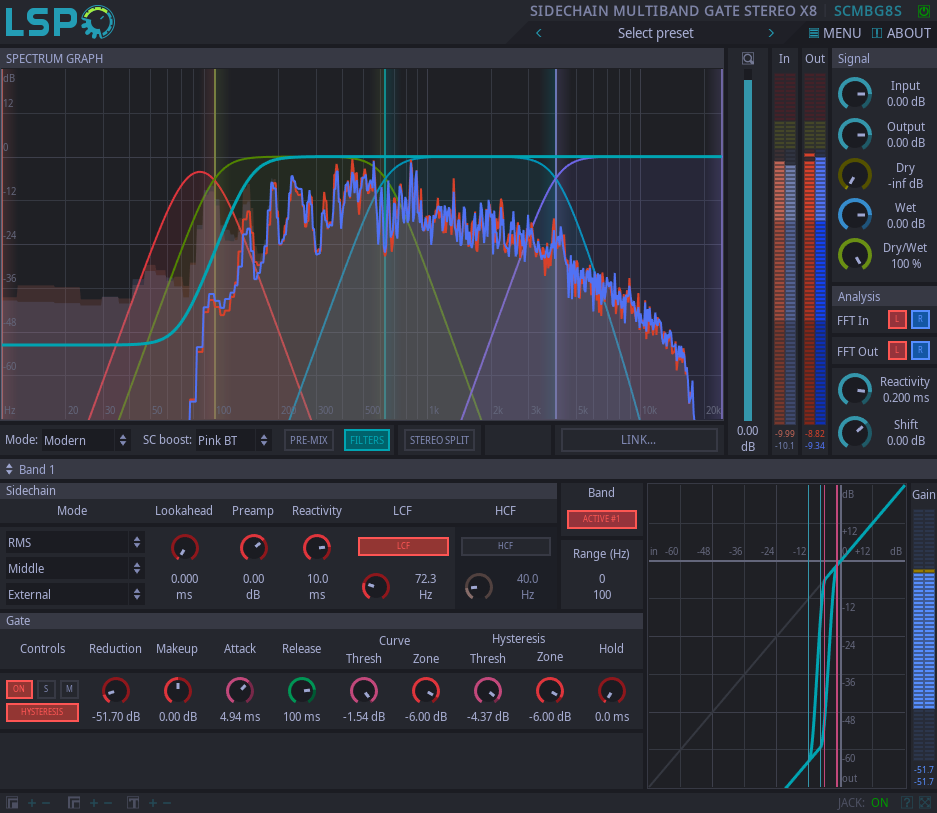
Task: Toggle FFT Out right channel R
Action: (x=920, y=350)
